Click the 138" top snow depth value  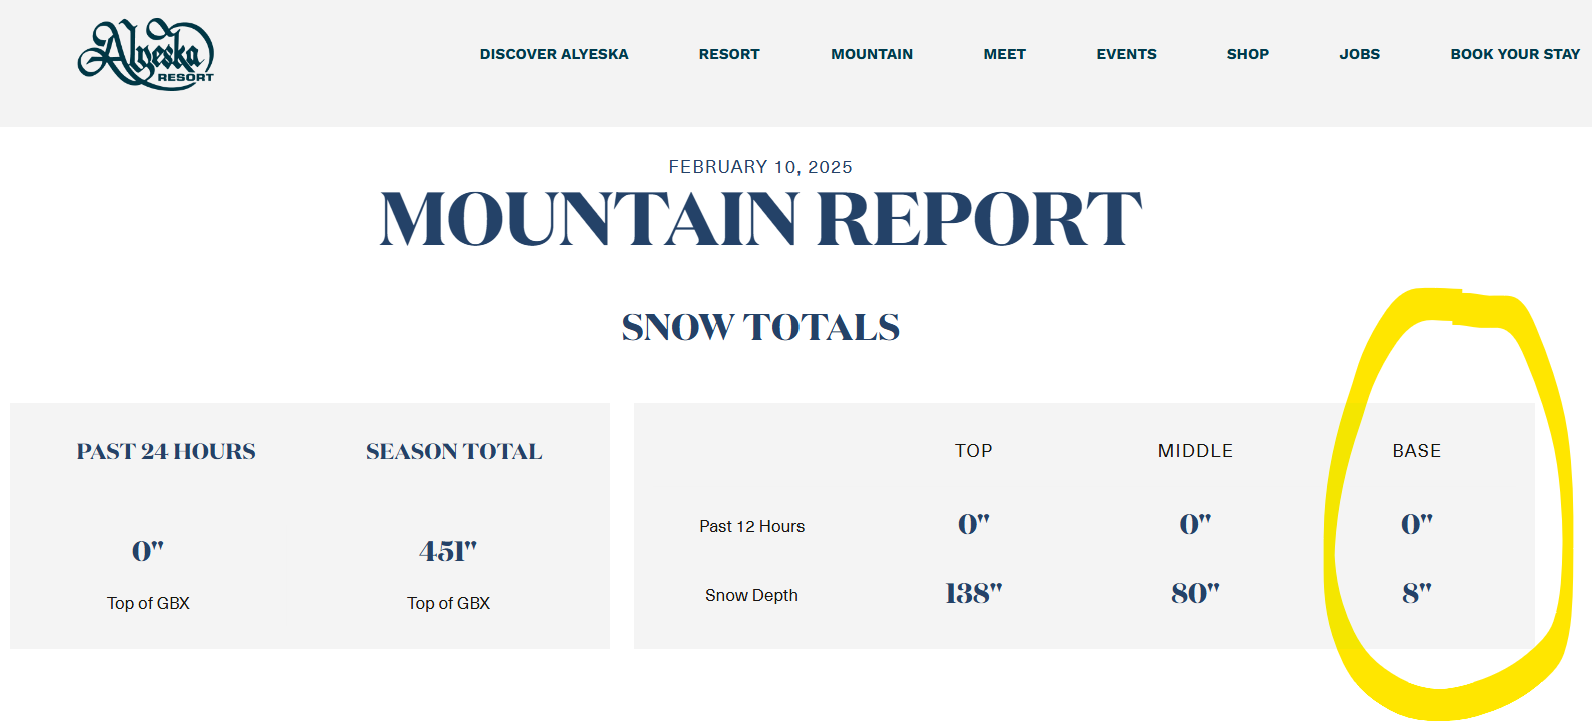[973, 594]
